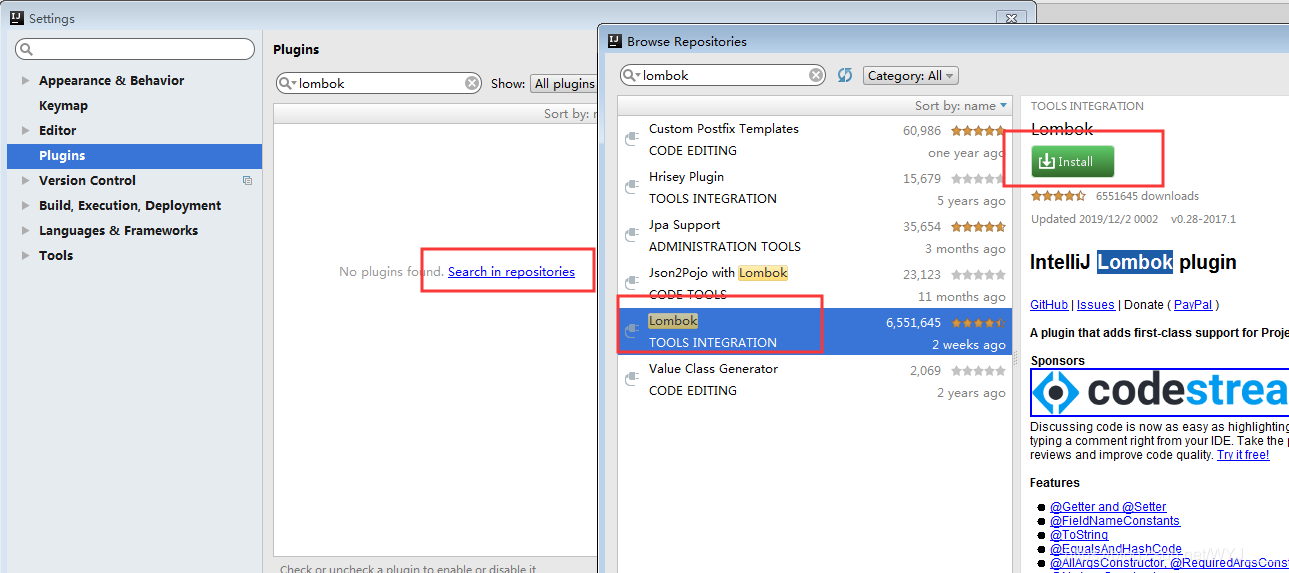The height and width of the screenshot is (573, 1289).
Task: Click the project-level icon next to Version Control
Action: [247, 181]
